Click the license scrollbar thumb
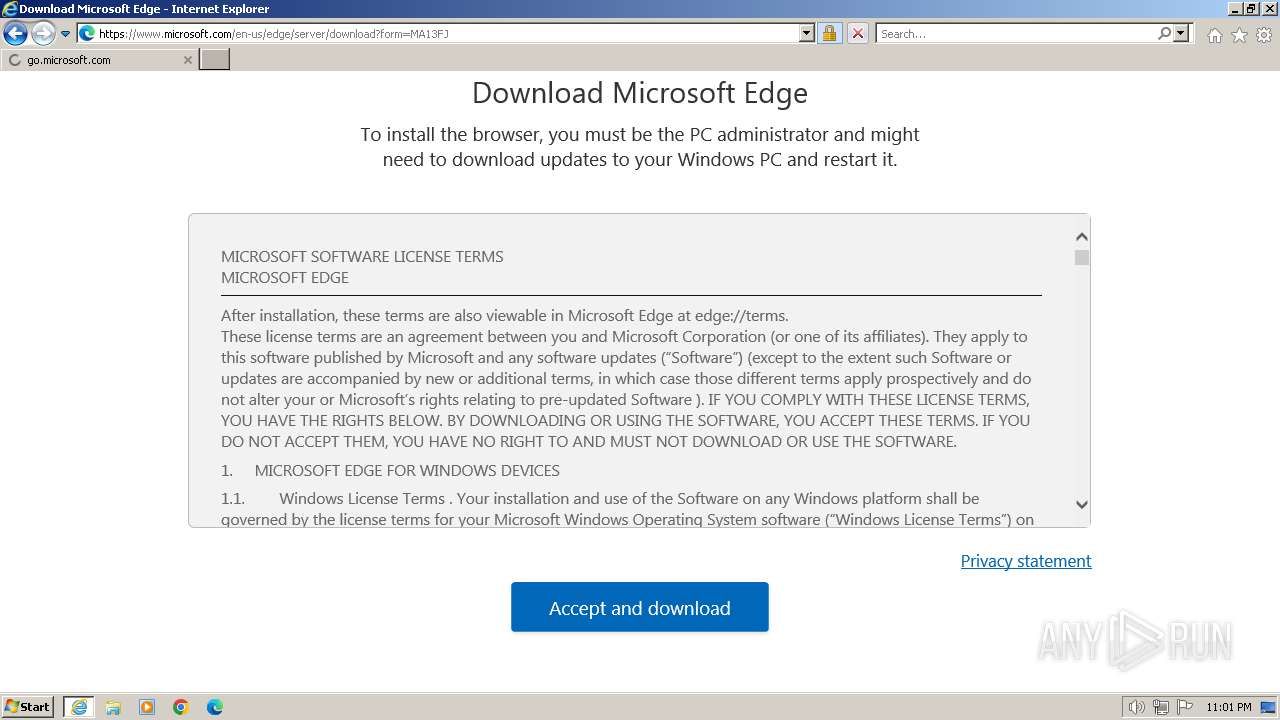 coord(1081,258)
